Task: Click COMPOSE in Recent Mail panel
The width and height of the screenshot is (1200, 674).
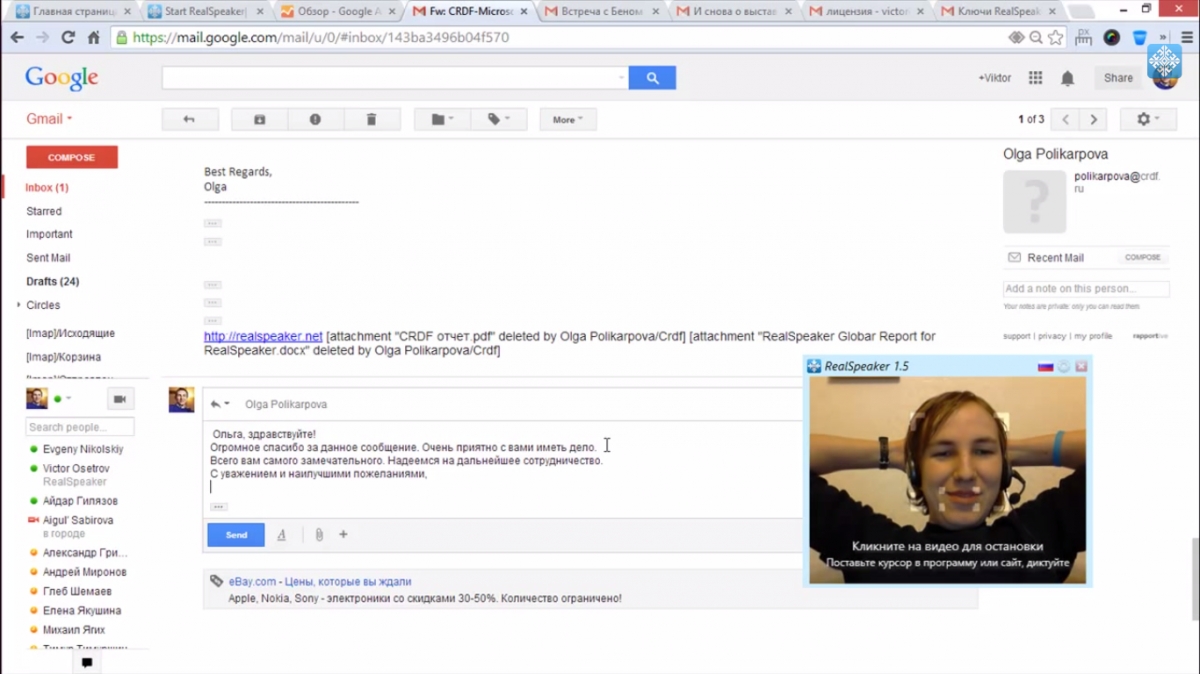Action: click(x=1142, y=257)
